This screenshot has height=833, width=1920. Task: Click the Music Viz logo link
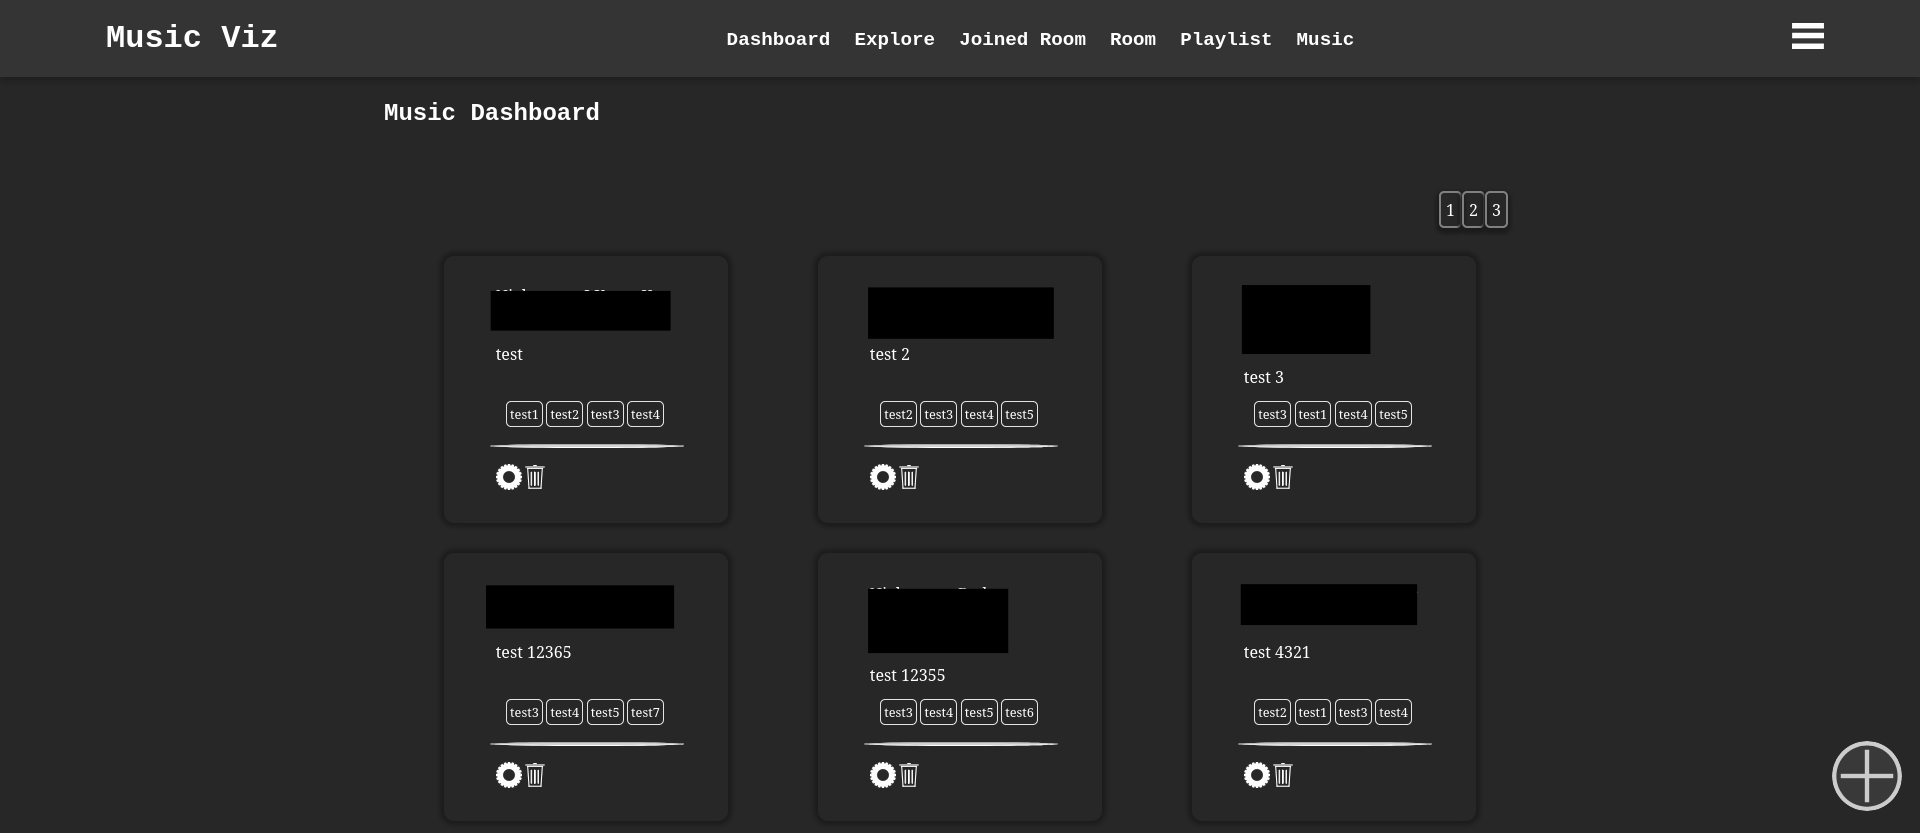192,38
